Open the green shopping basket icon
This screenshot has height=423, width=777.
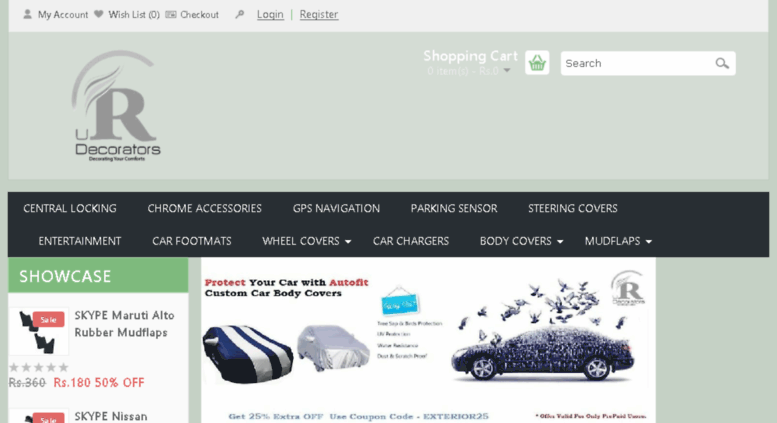click(537, 62)
